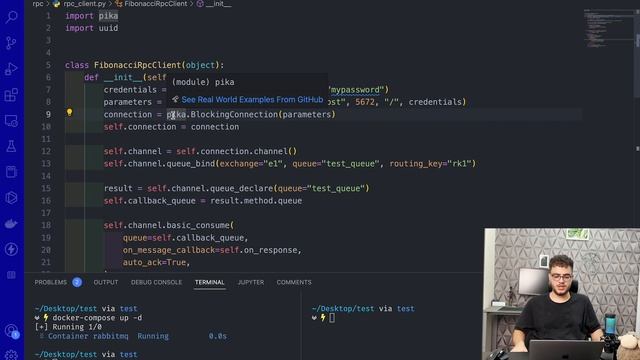Click the Problems count badge

coord(77,282)
